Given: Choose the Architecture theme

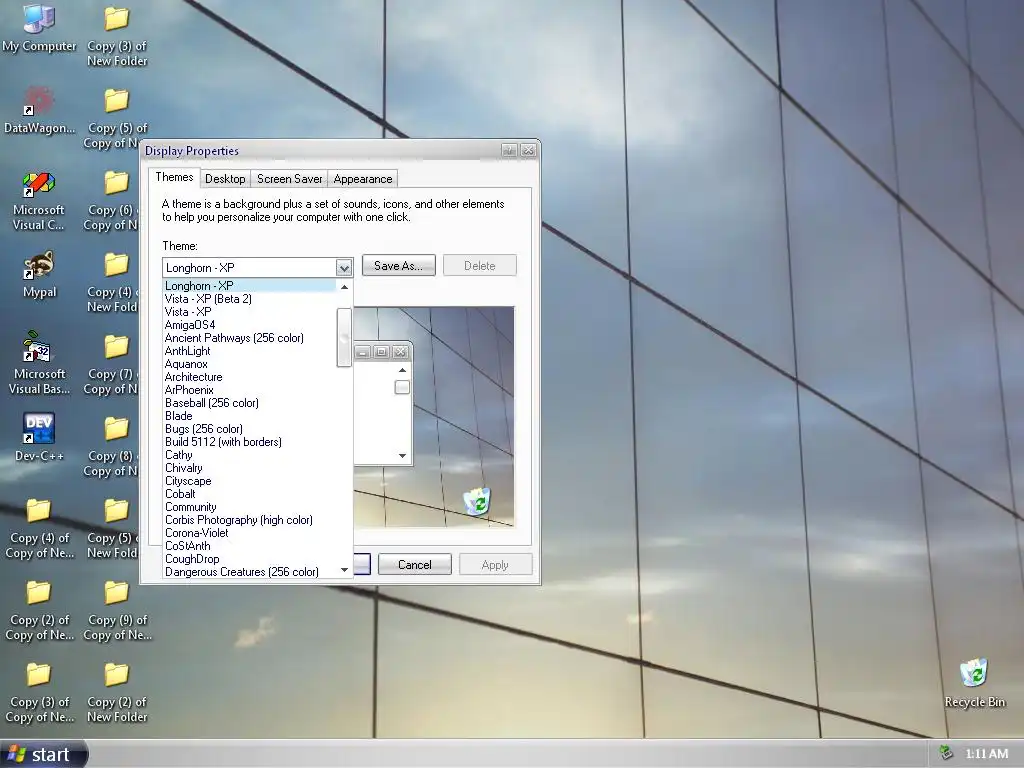Looking at the screenshot, I should pyautogui.click(x=249, y=377).
